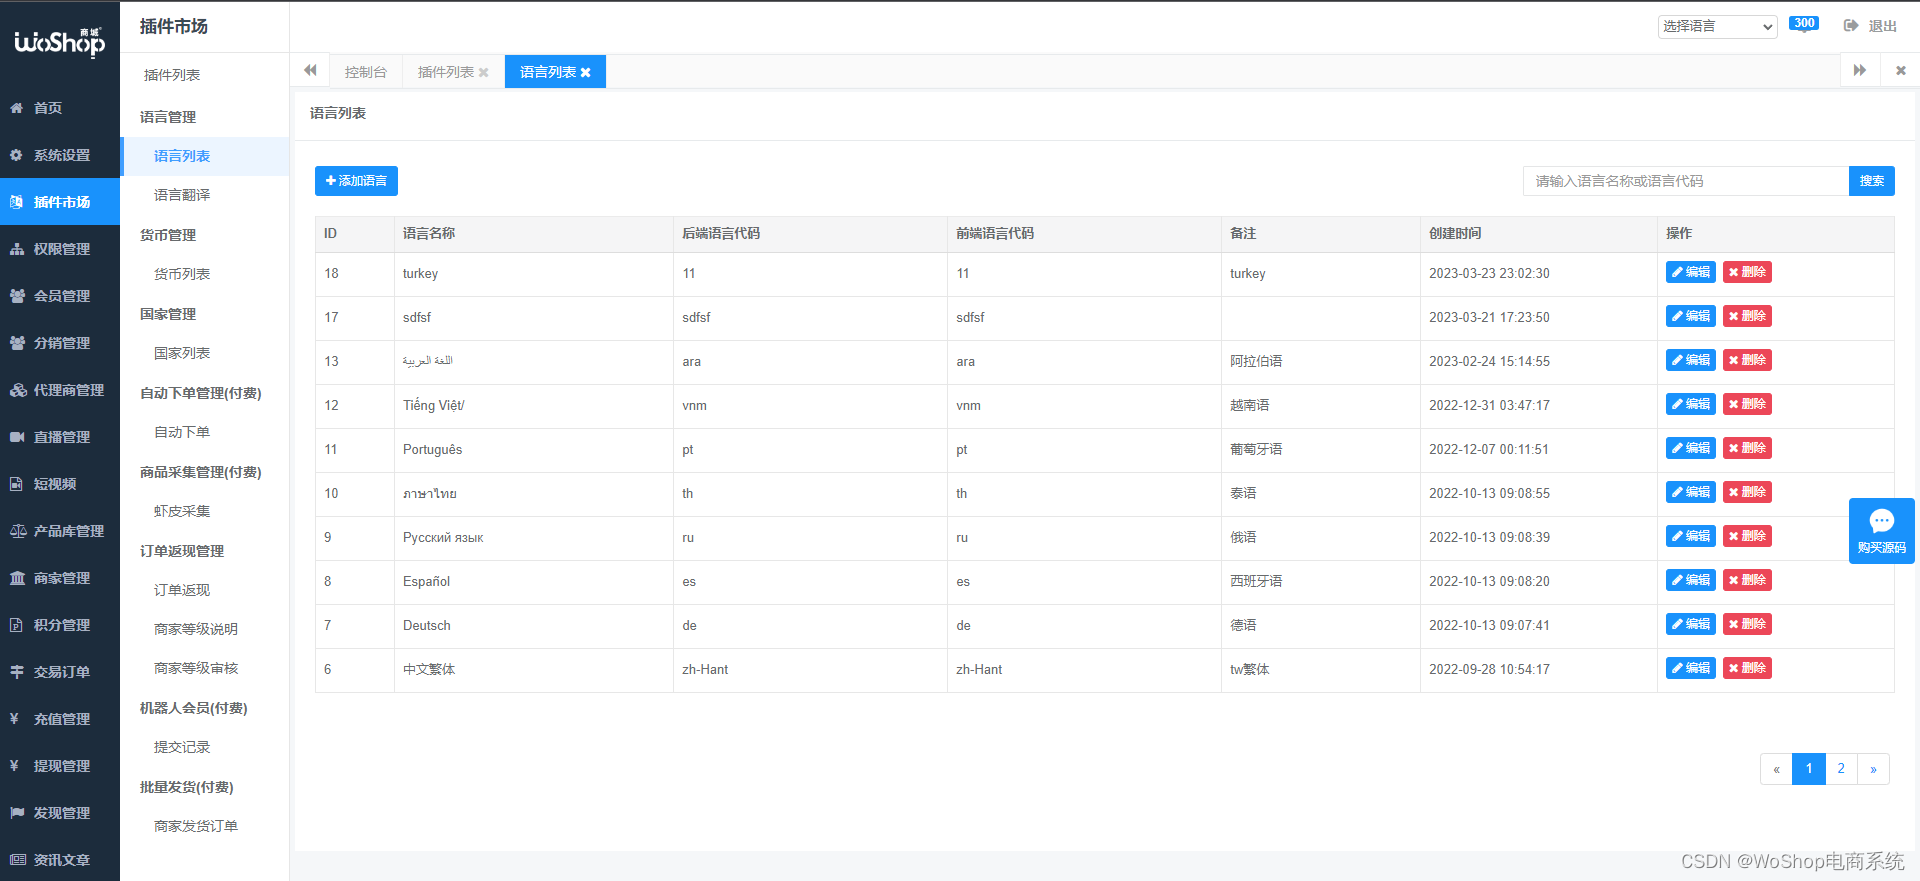
Task: Open 直播管理 in sidebar
Action: point(60,437)
